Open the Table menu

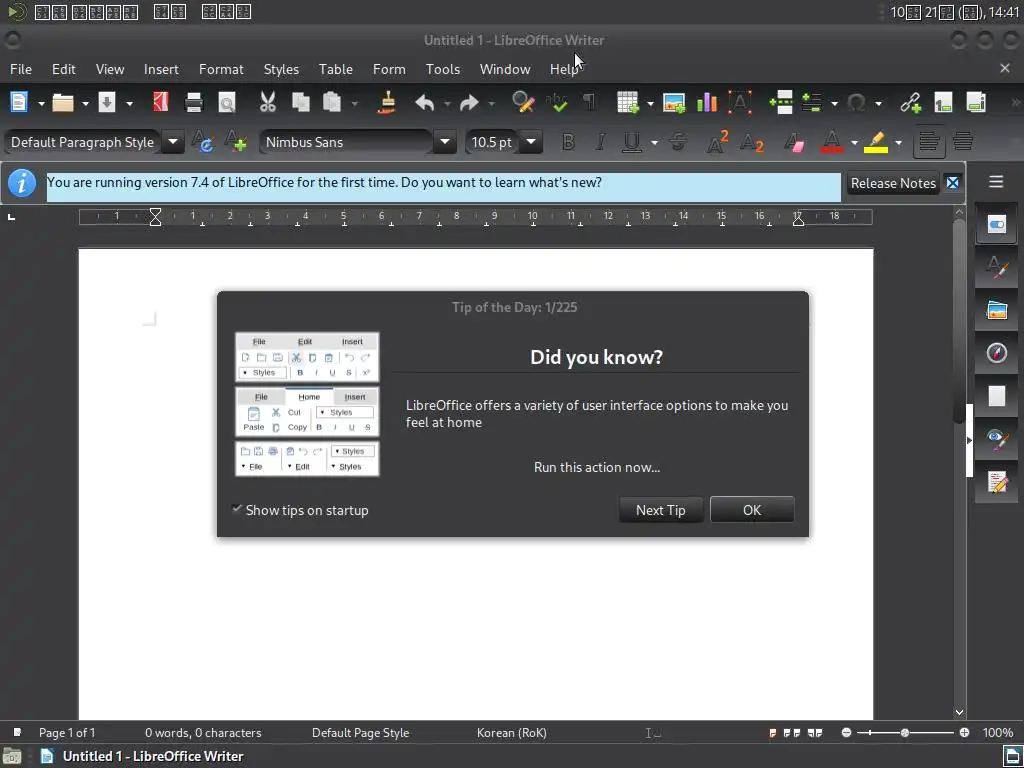(336, 69)
